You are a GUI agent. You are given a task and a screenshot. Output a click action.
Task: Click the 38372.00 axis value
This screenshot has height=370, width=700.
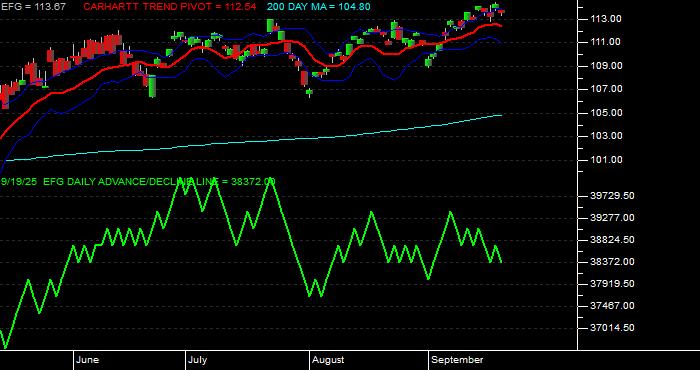click(612, 262)
